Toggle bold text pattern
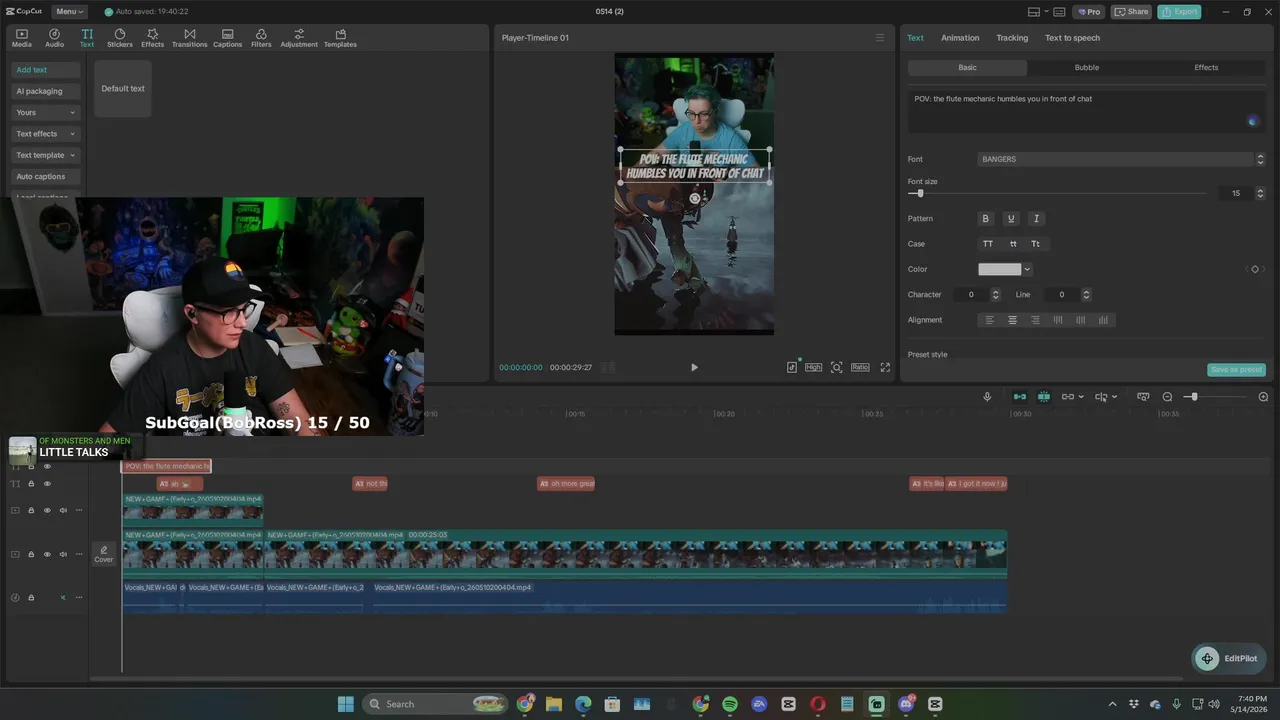Image resolution: width=1280 pixels, height=720 pixels. (985, 218)
